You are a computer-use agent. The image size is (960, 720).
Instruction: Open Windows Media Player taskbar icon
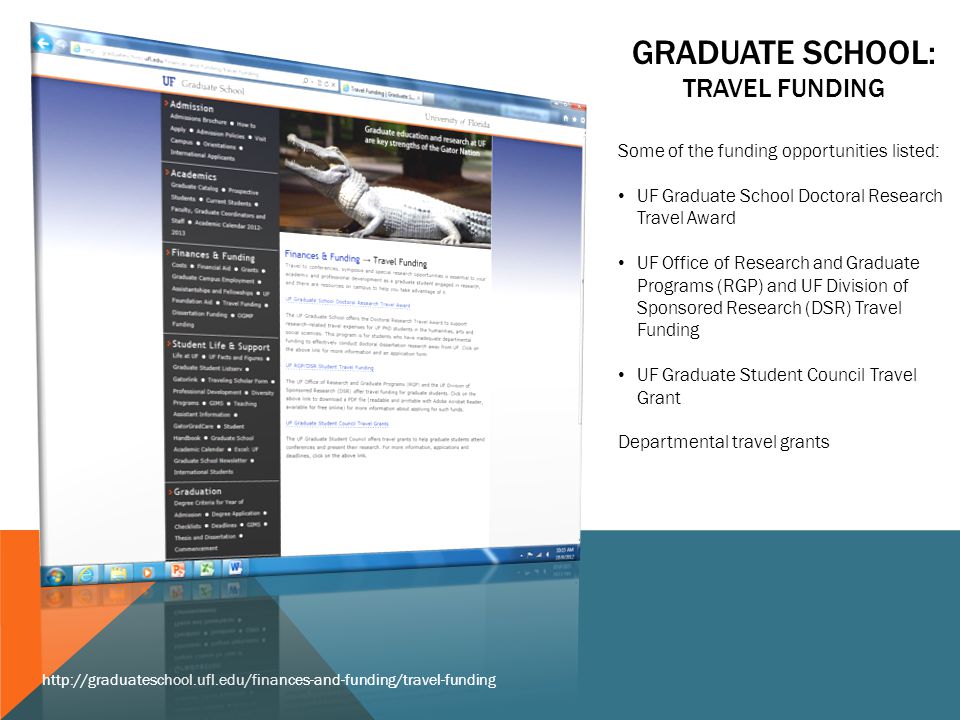[147, 572]
